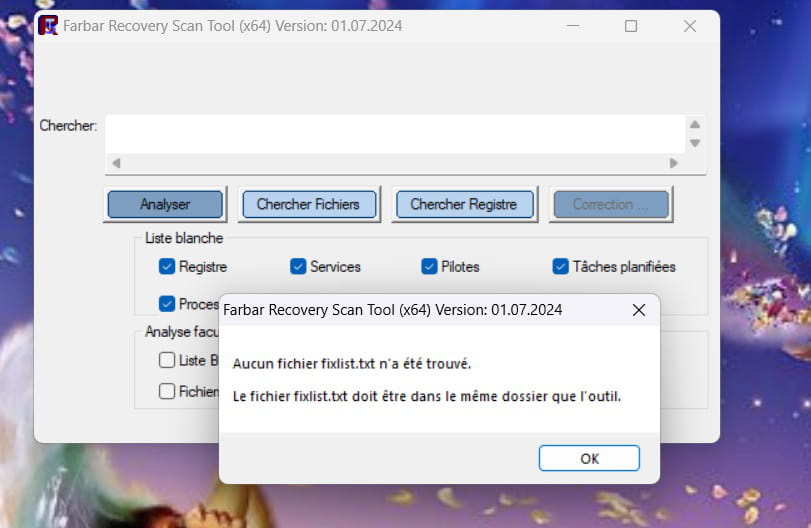Image resolution: width=811 pixels, height=528 pixels.
Task: Uncheck the Registre whitelist checkbox
Action: (167, 266)
